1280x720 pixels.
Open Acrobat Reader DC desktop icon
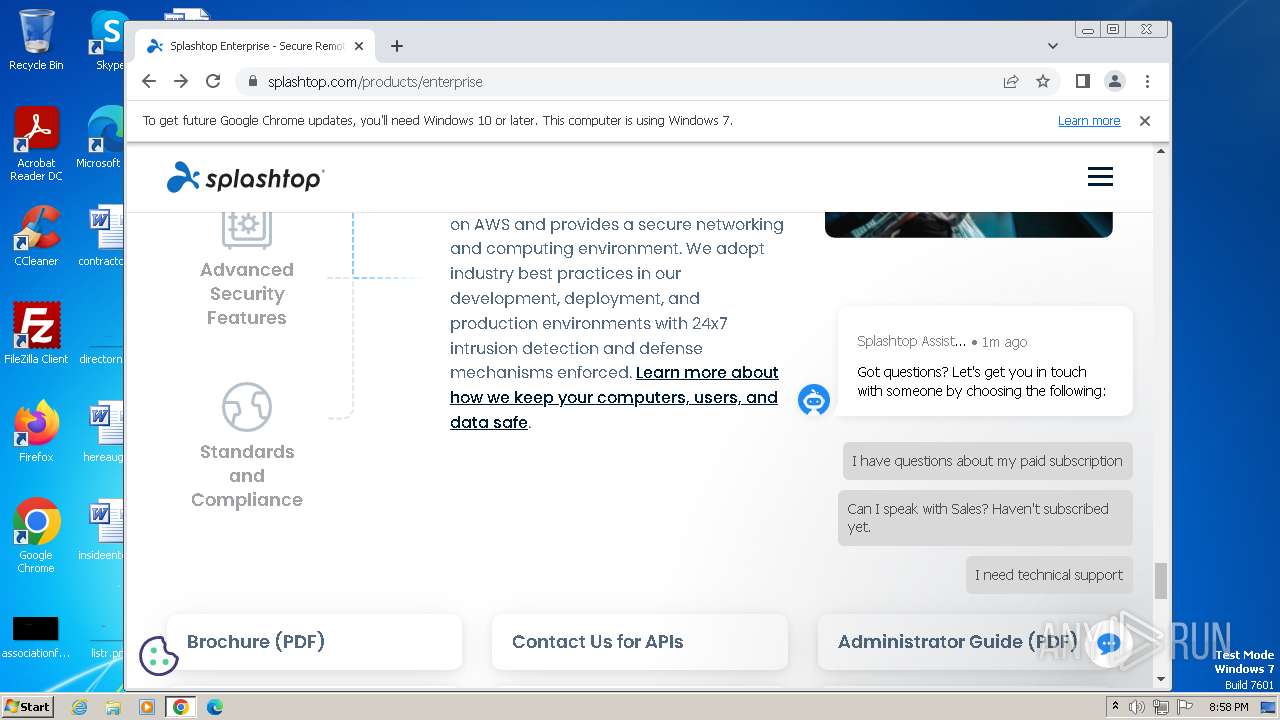(36, 144)
